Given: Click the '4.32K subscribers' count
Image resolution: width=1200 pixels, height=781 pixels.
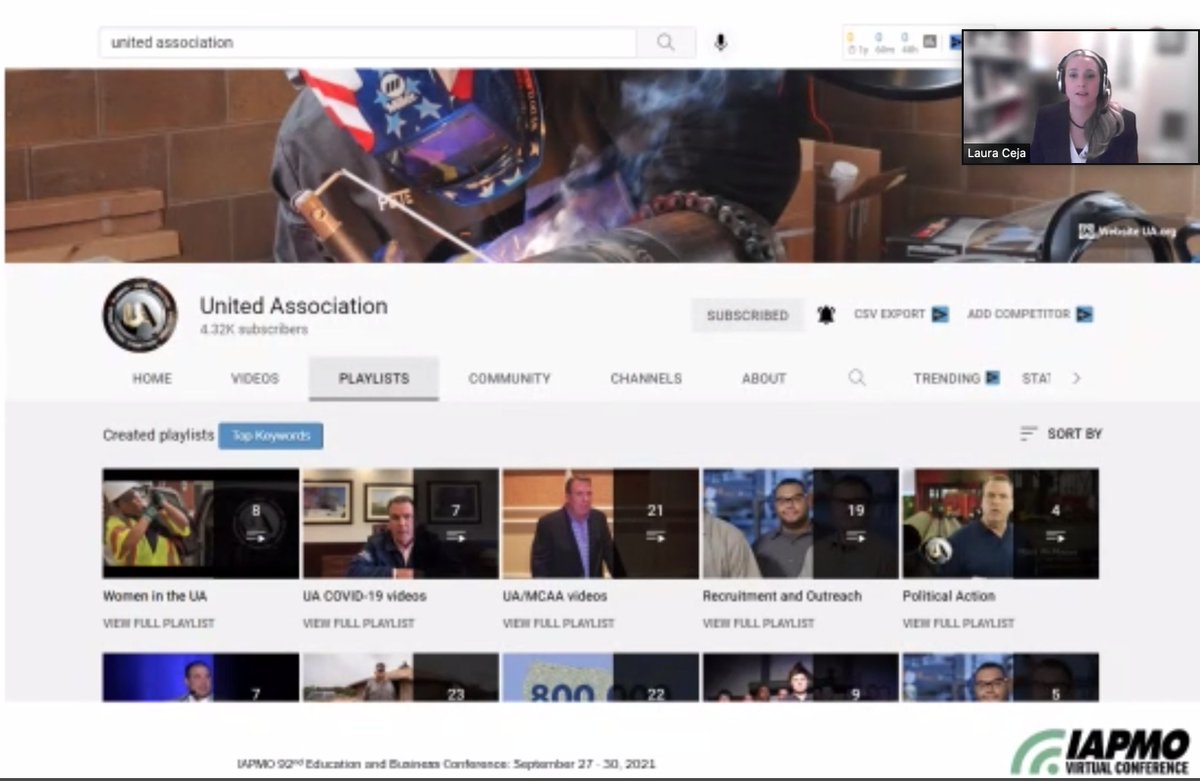Looking at the screenshot, I should [254, 330].
